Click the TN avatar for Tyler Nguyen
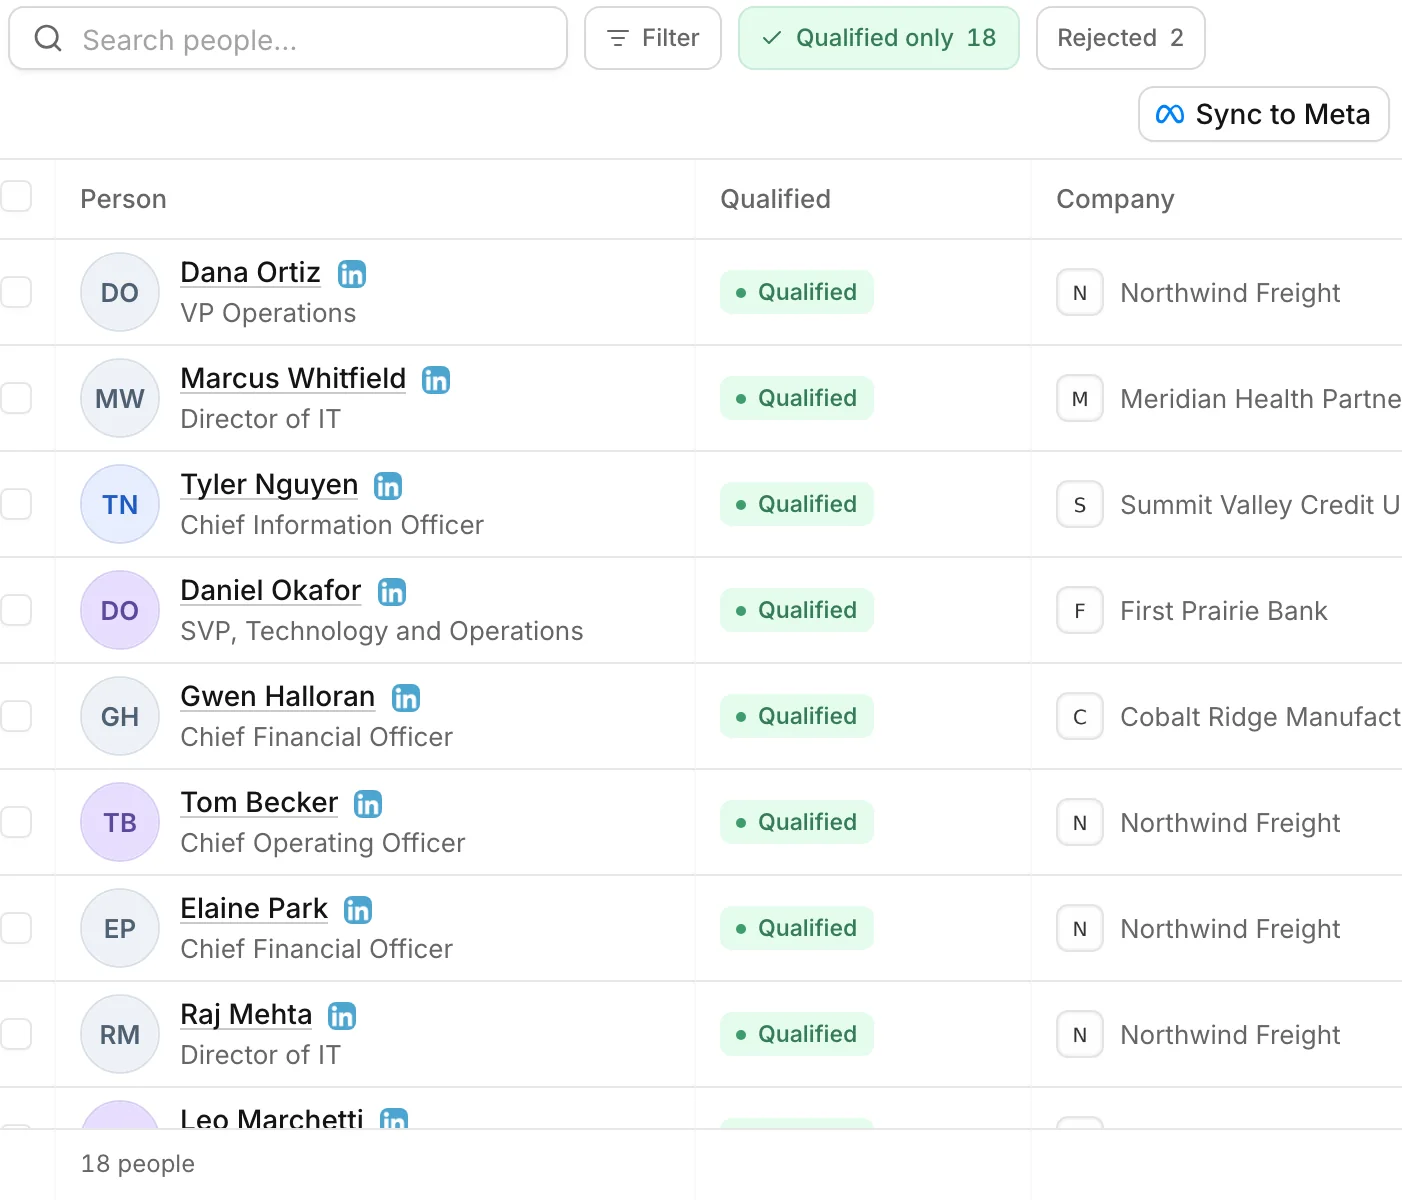 (x=120, y=504)
